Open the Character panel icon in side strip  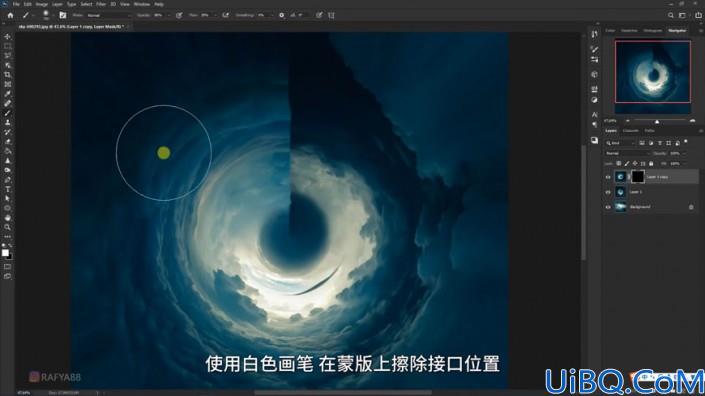tap(594, 114)
